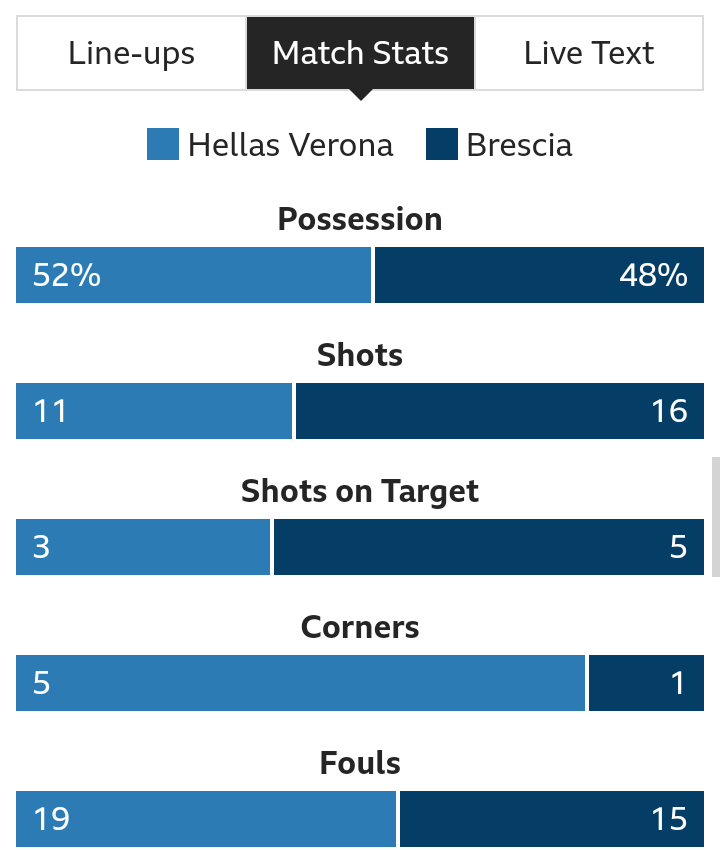Screen dimensions: 720x850
Task: Click Brescia 15 fouls bar
Action: tap(552, 819)
